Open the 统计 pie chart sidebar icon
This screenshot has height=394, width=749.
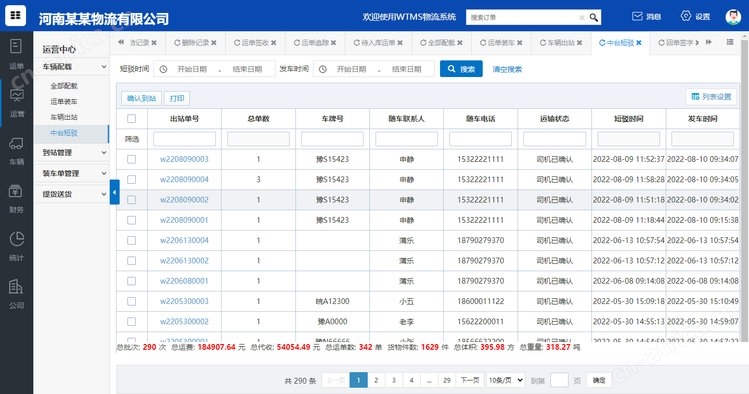point(16,238)
